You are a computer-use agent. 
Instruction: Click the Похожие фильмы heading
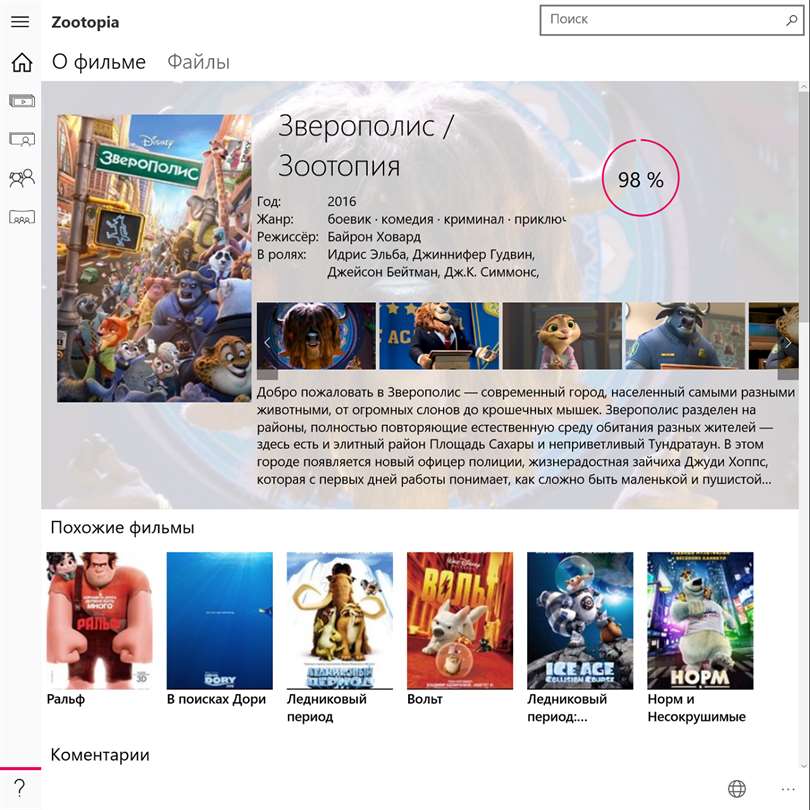click(122, 527)
